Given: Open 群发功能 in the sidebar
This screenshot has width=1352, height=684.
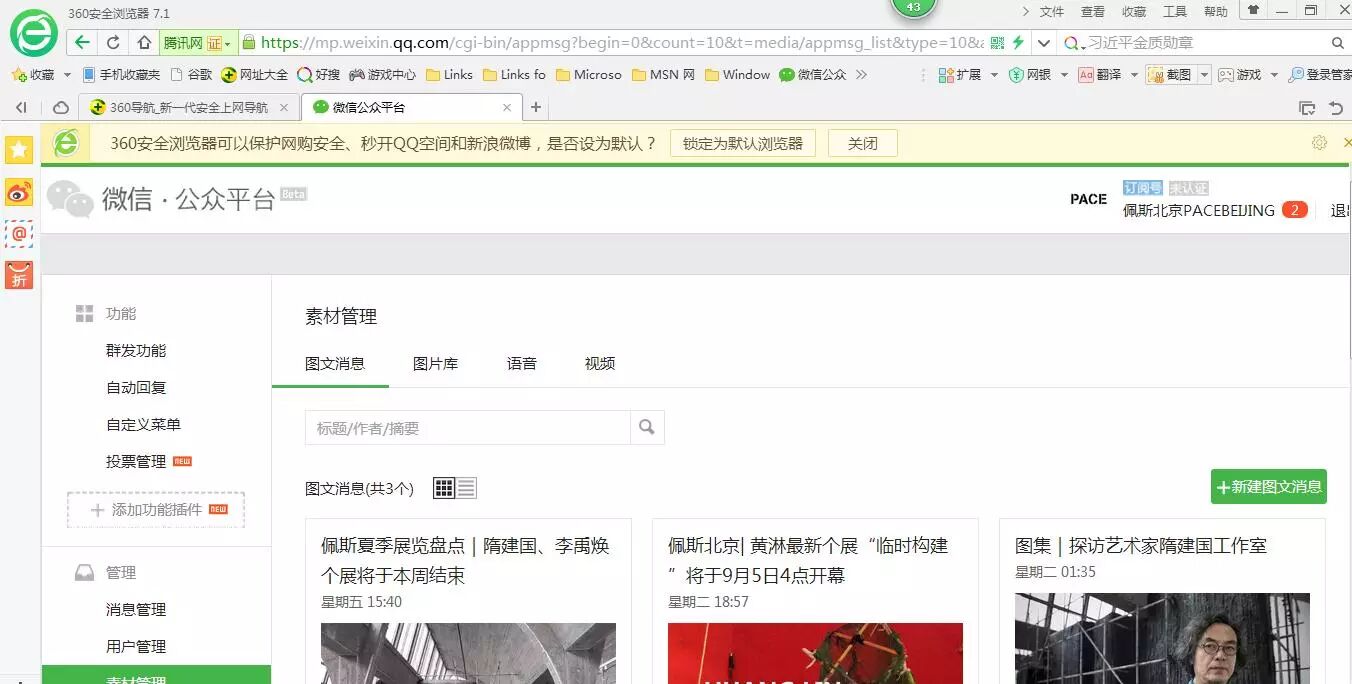Looking at the screenshot, I should 136,351.
